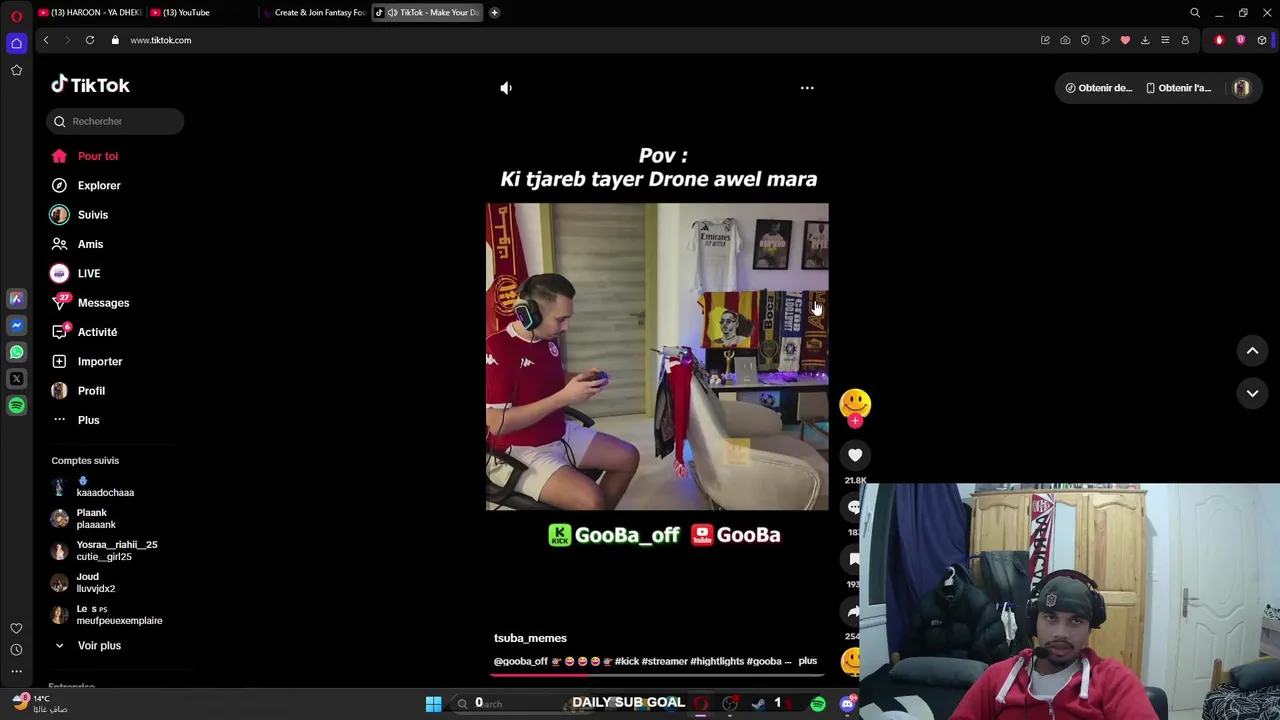
Task: Mute the TikTok video sound
Action: pyautogui.click(x=506, y=88)
